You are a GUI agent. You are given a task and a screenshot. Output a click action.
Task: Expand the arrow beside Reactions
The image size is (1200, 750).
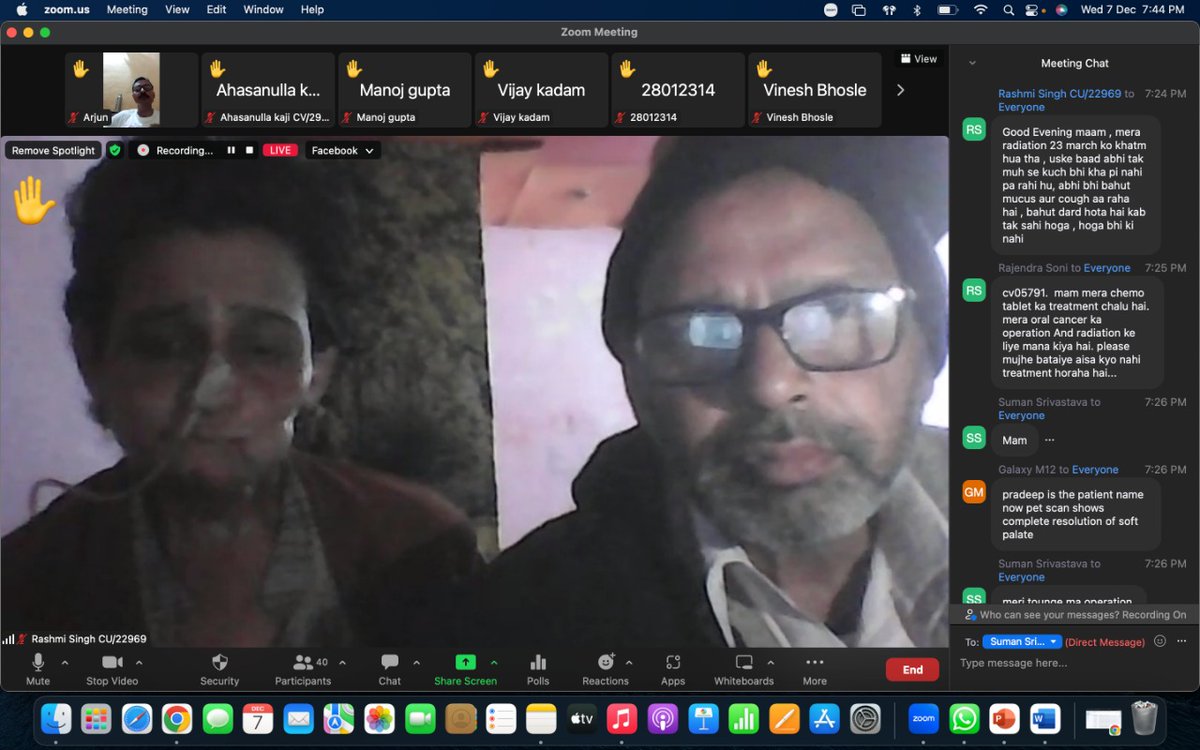pyautogui.click(x=629, y=662)
